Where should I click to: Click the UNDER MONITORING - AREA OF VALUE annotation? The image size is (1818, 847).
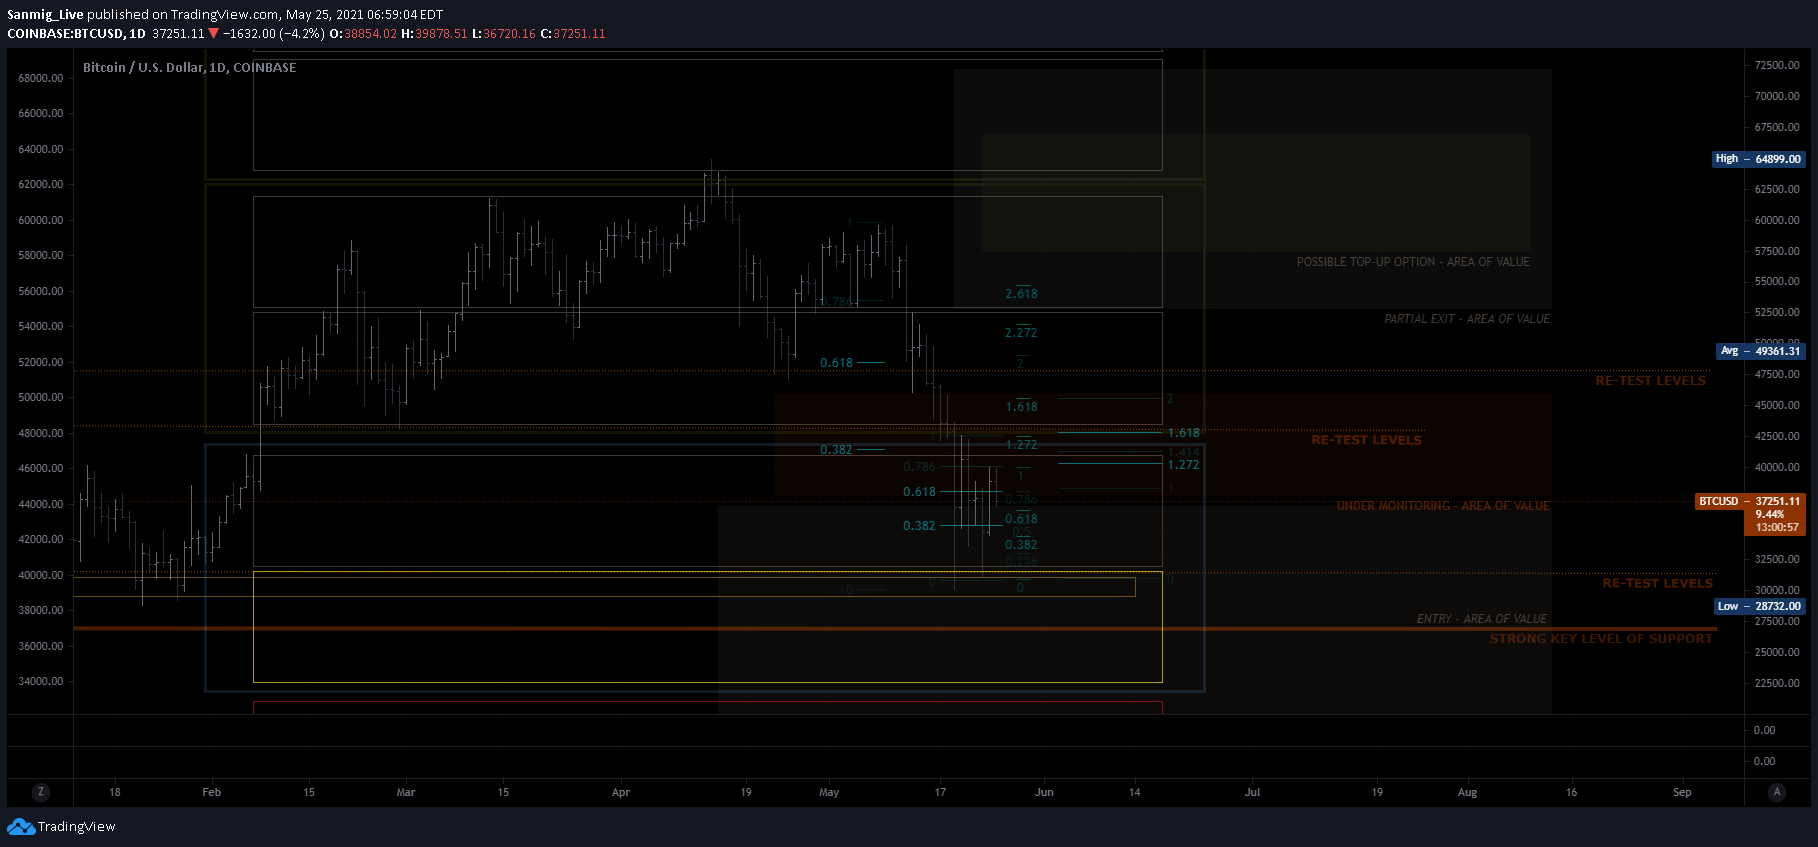point(1443,506)
